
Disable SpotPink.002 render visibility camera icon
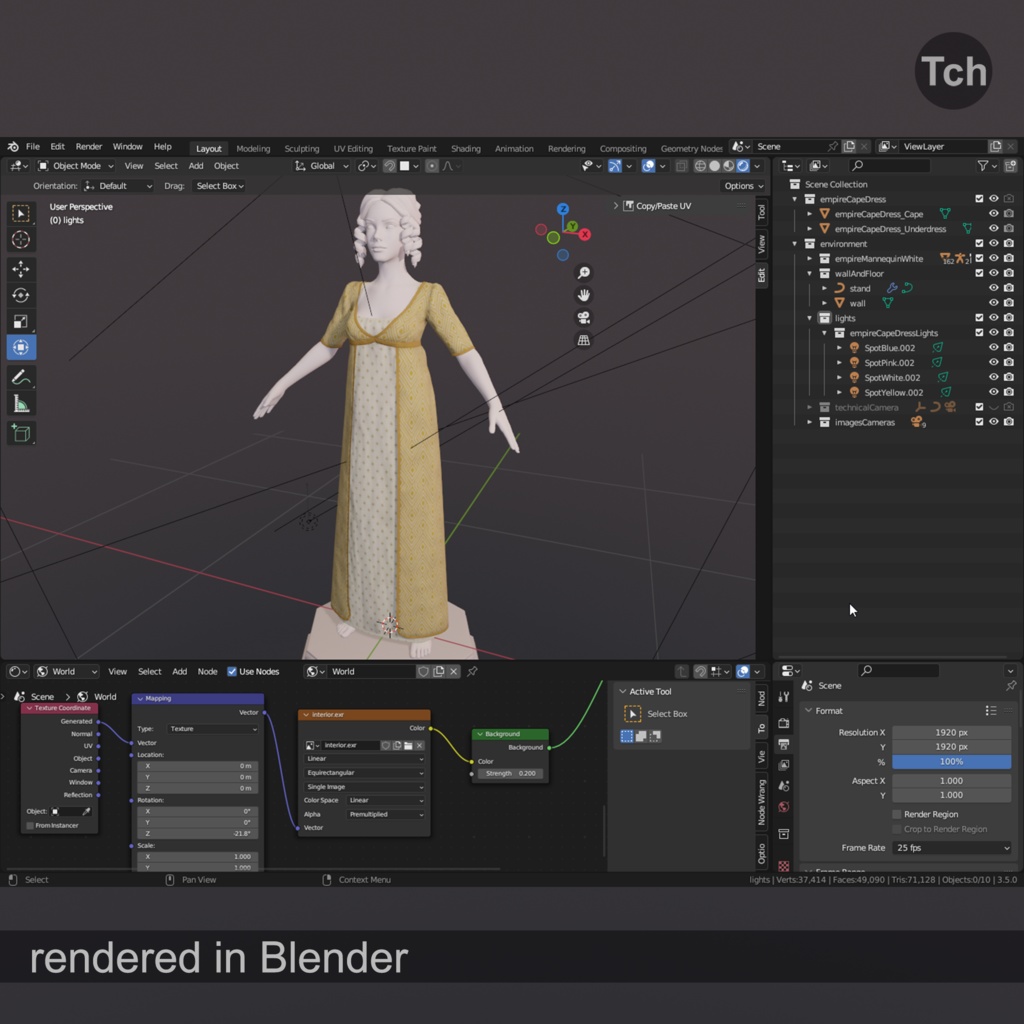[x=1009, y=362]
